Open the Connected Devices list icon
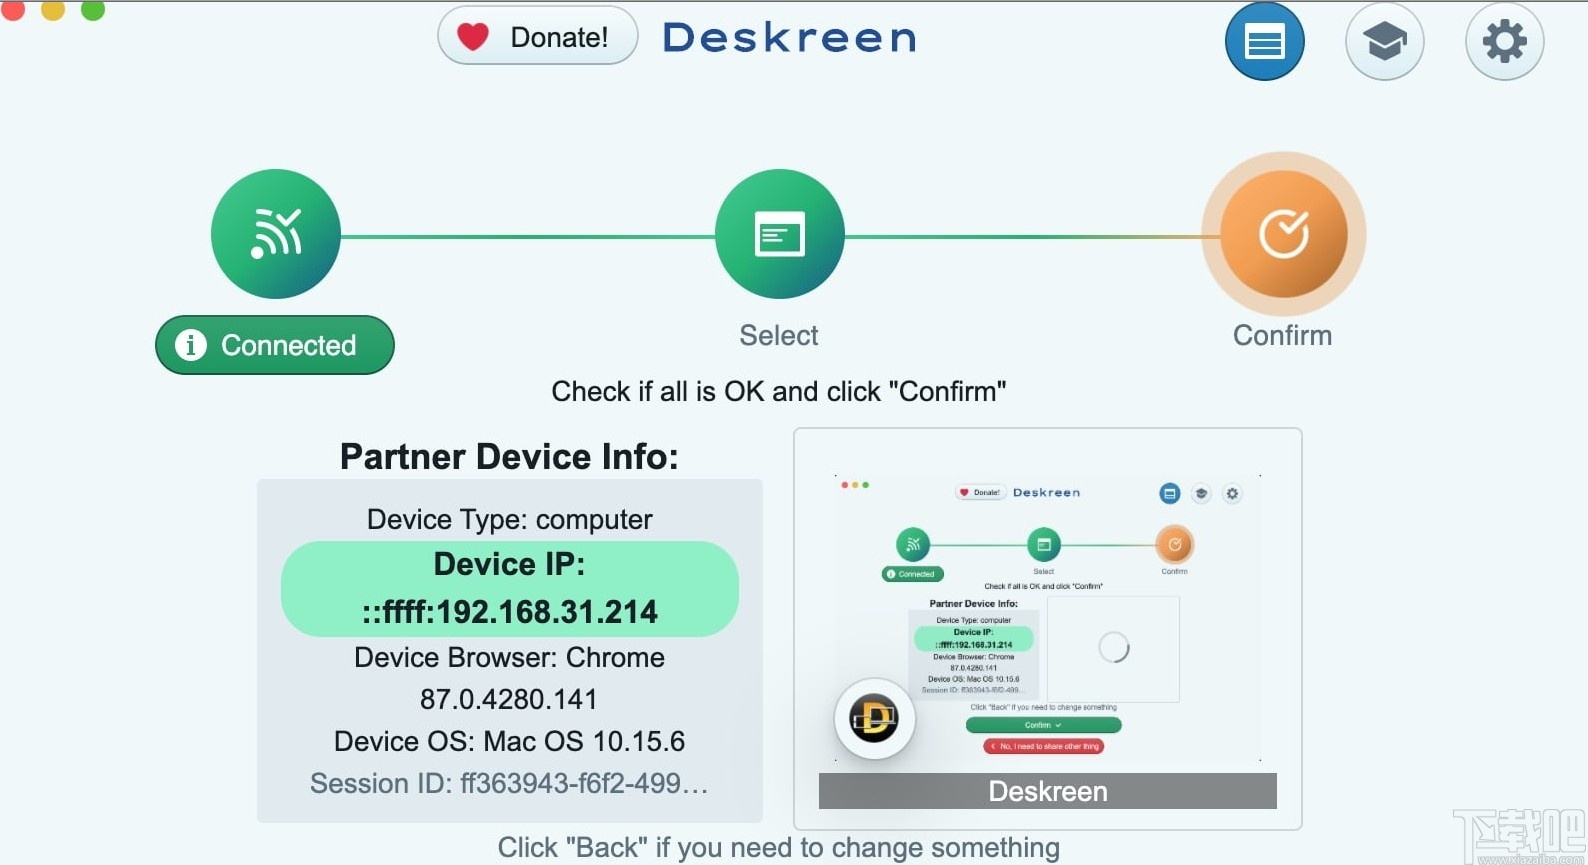The height and width of the screenshot is (865, 1588). pyautogui.click(x=1264, y=42)
